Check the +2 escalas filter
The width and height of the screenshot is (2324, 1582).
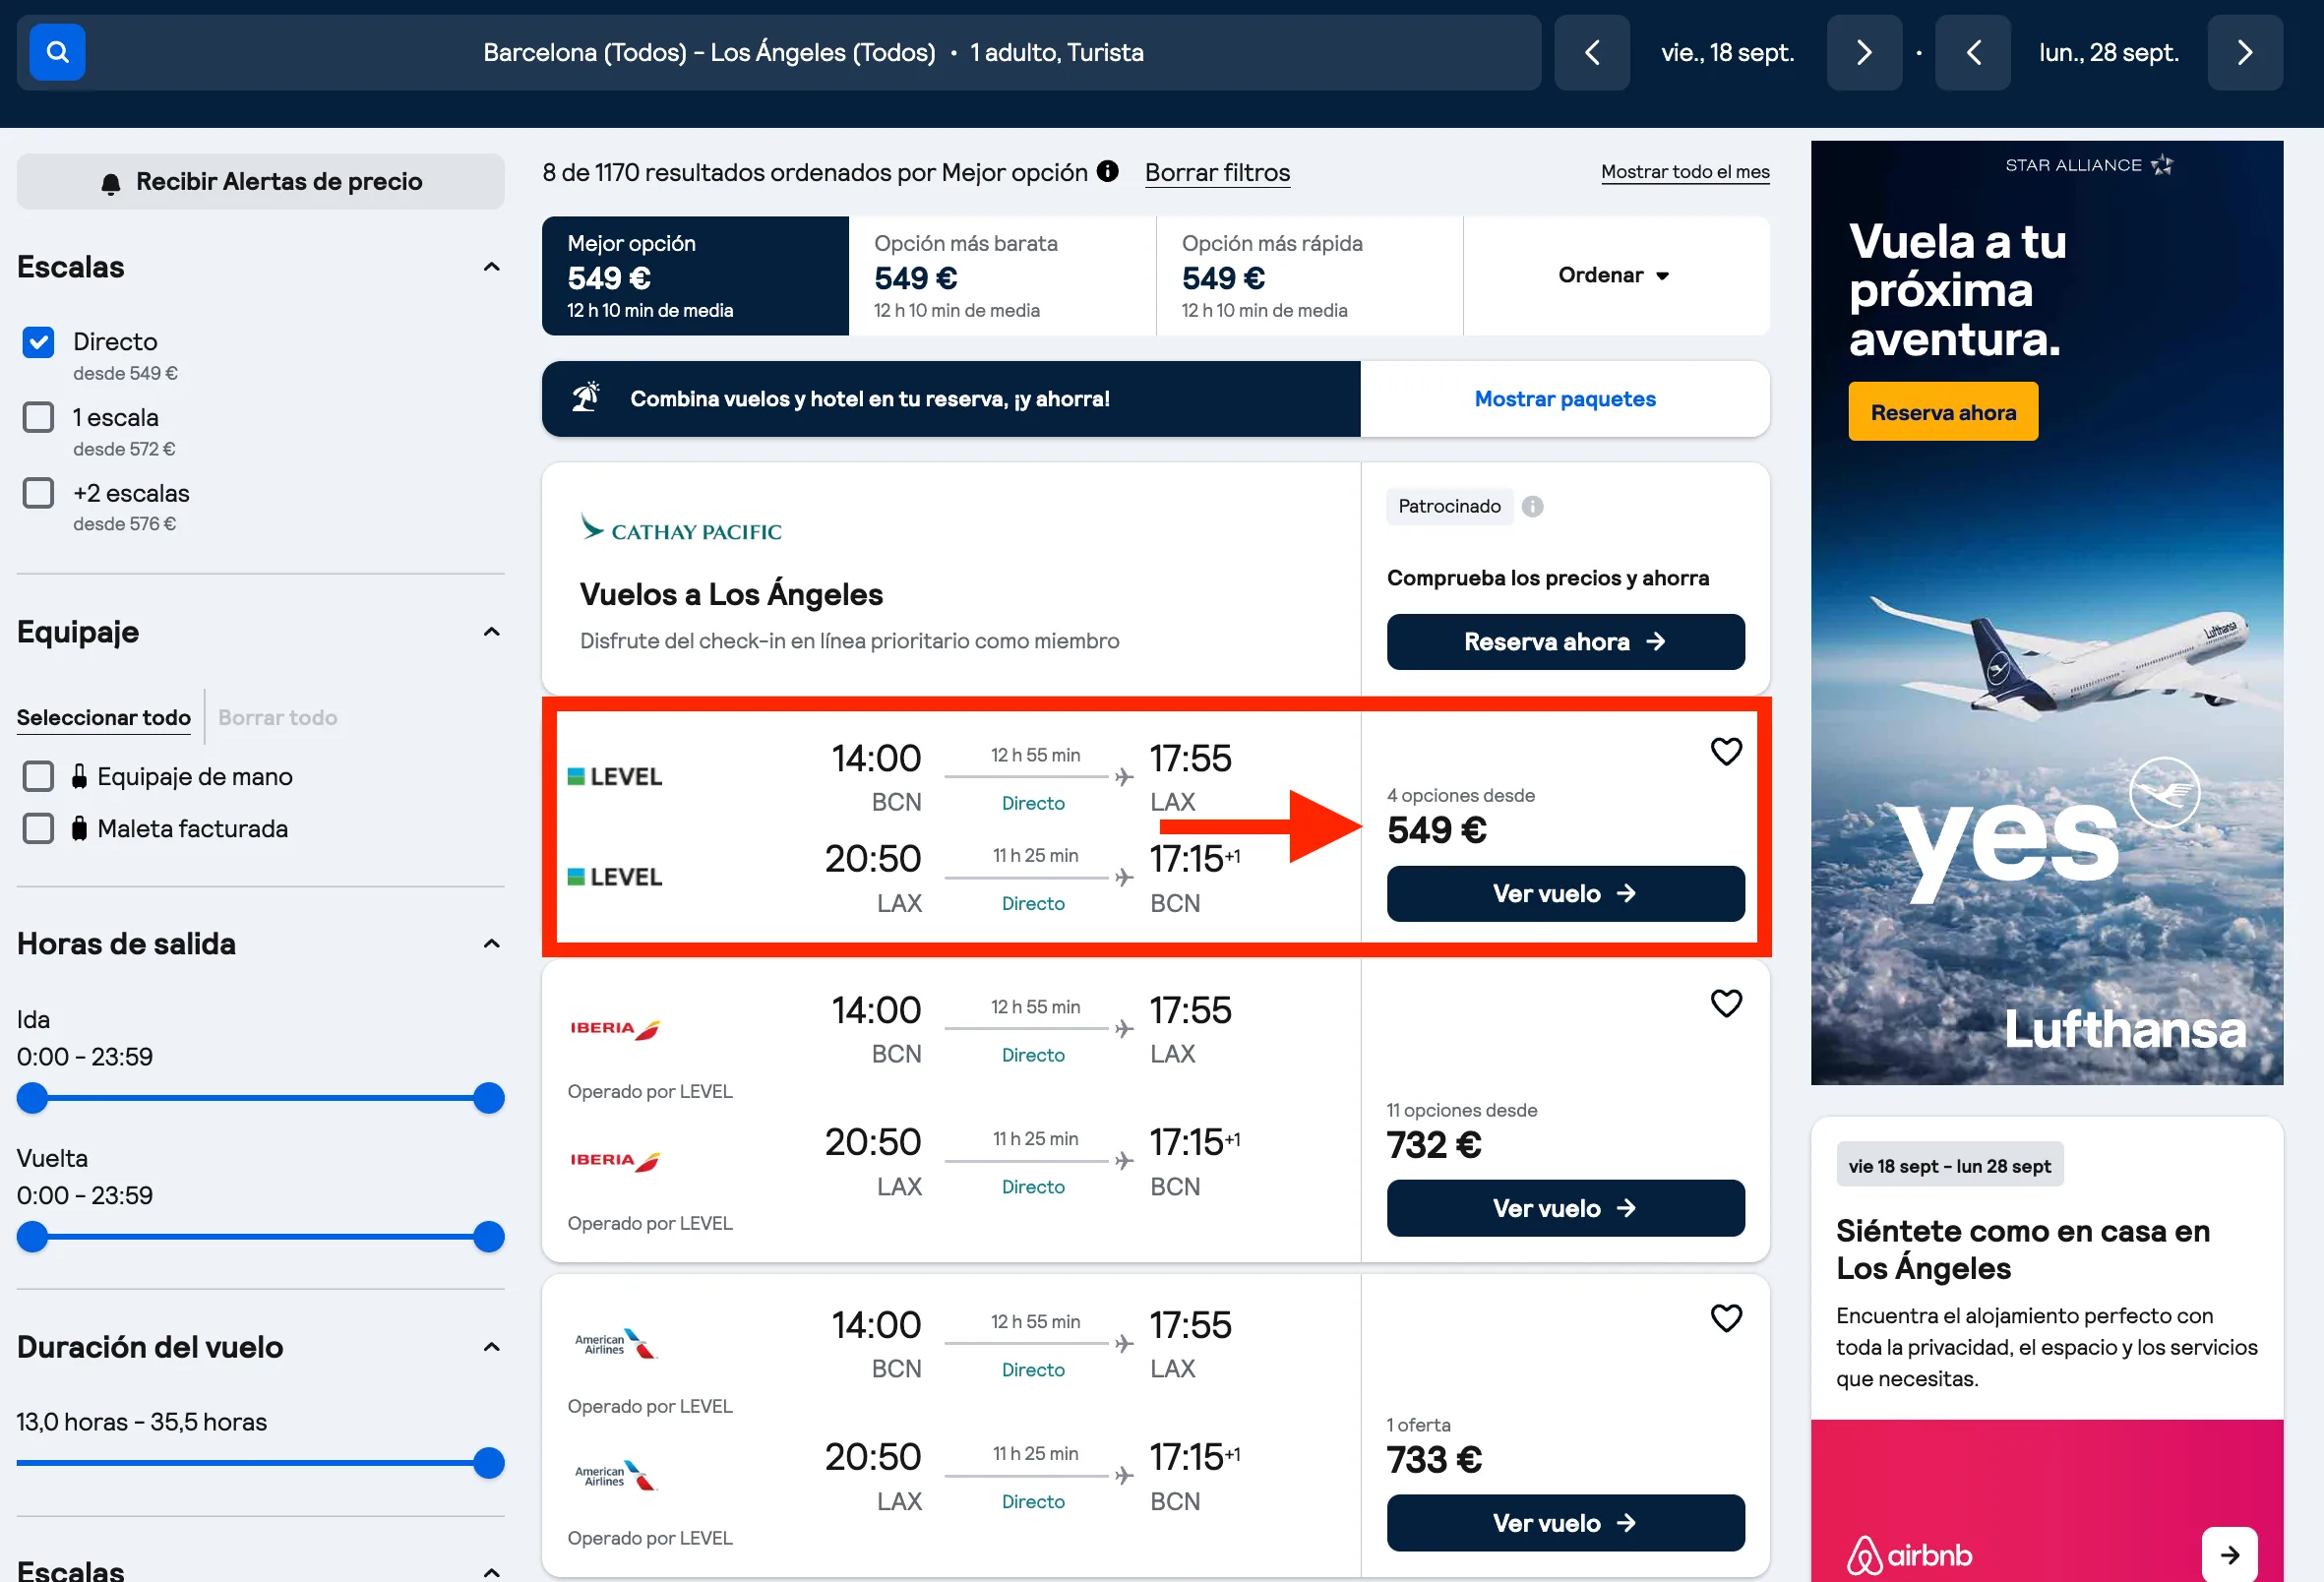[x=38, y=492]
